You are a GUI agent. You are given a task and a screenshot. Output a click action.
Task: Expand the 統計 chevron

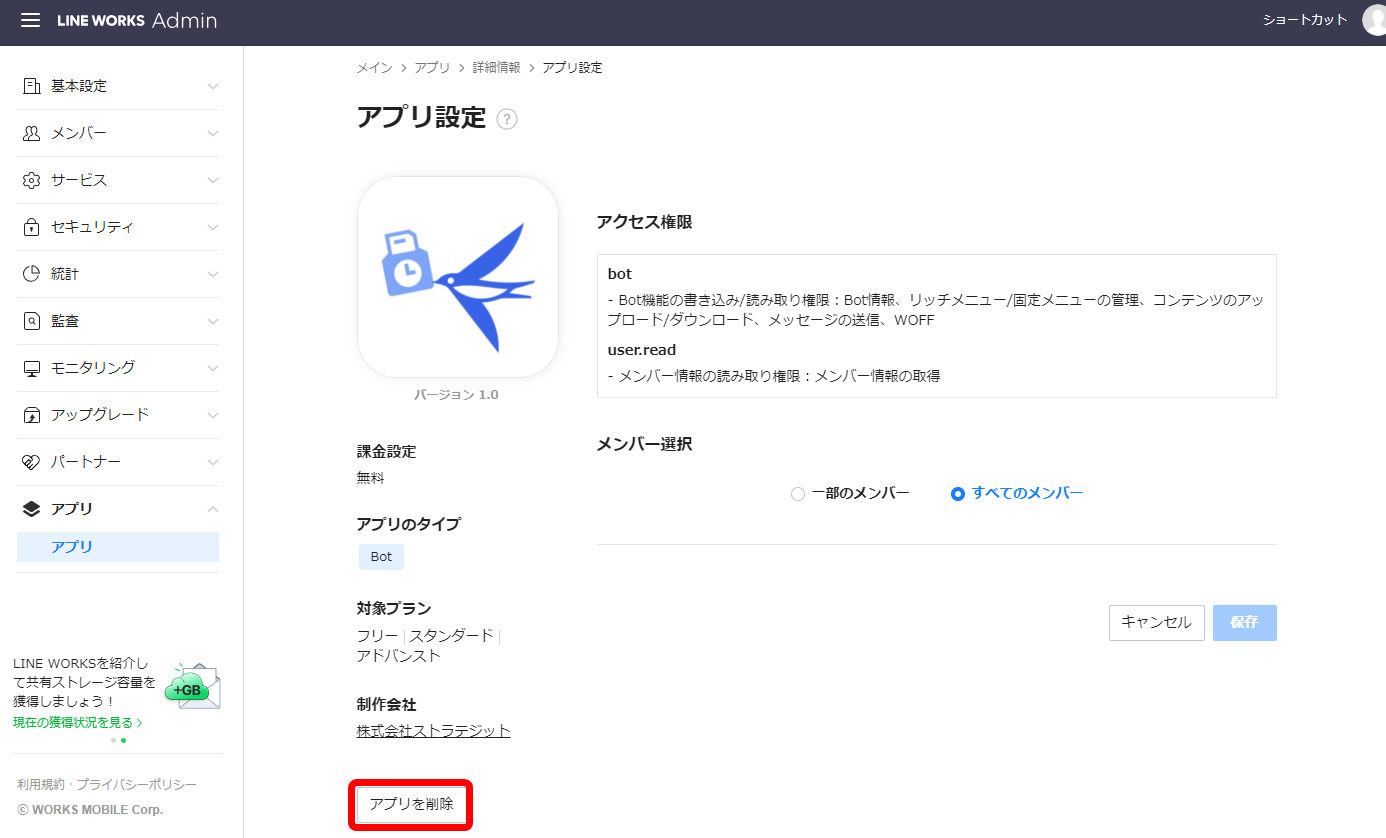pos(213,274)
